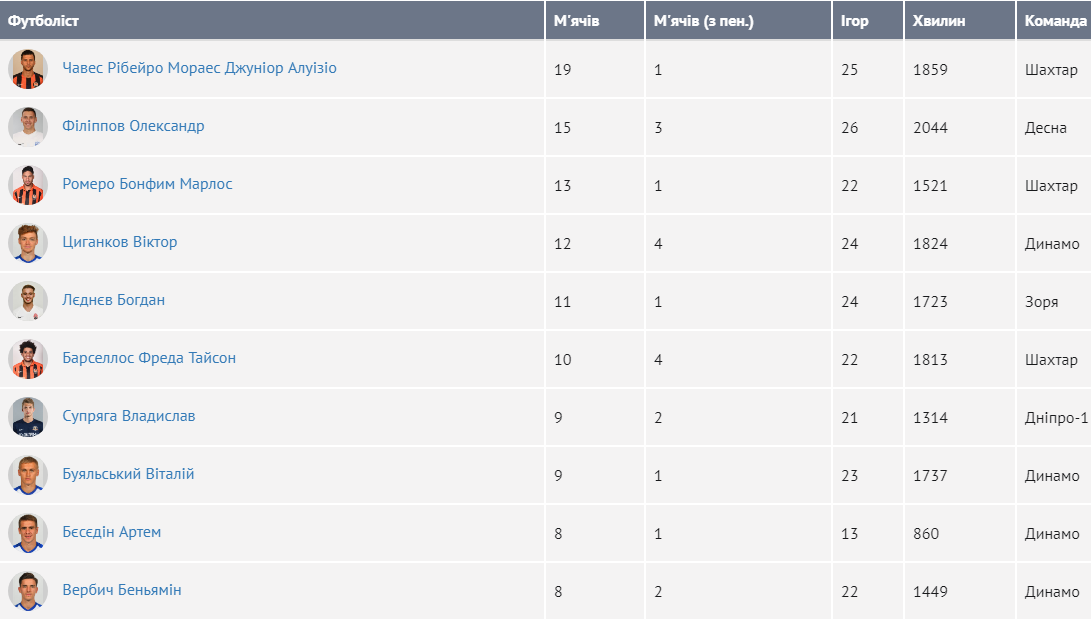Sort table by Команда column header
This screenshot has height=620, width=1091.
coord(1054,21)
